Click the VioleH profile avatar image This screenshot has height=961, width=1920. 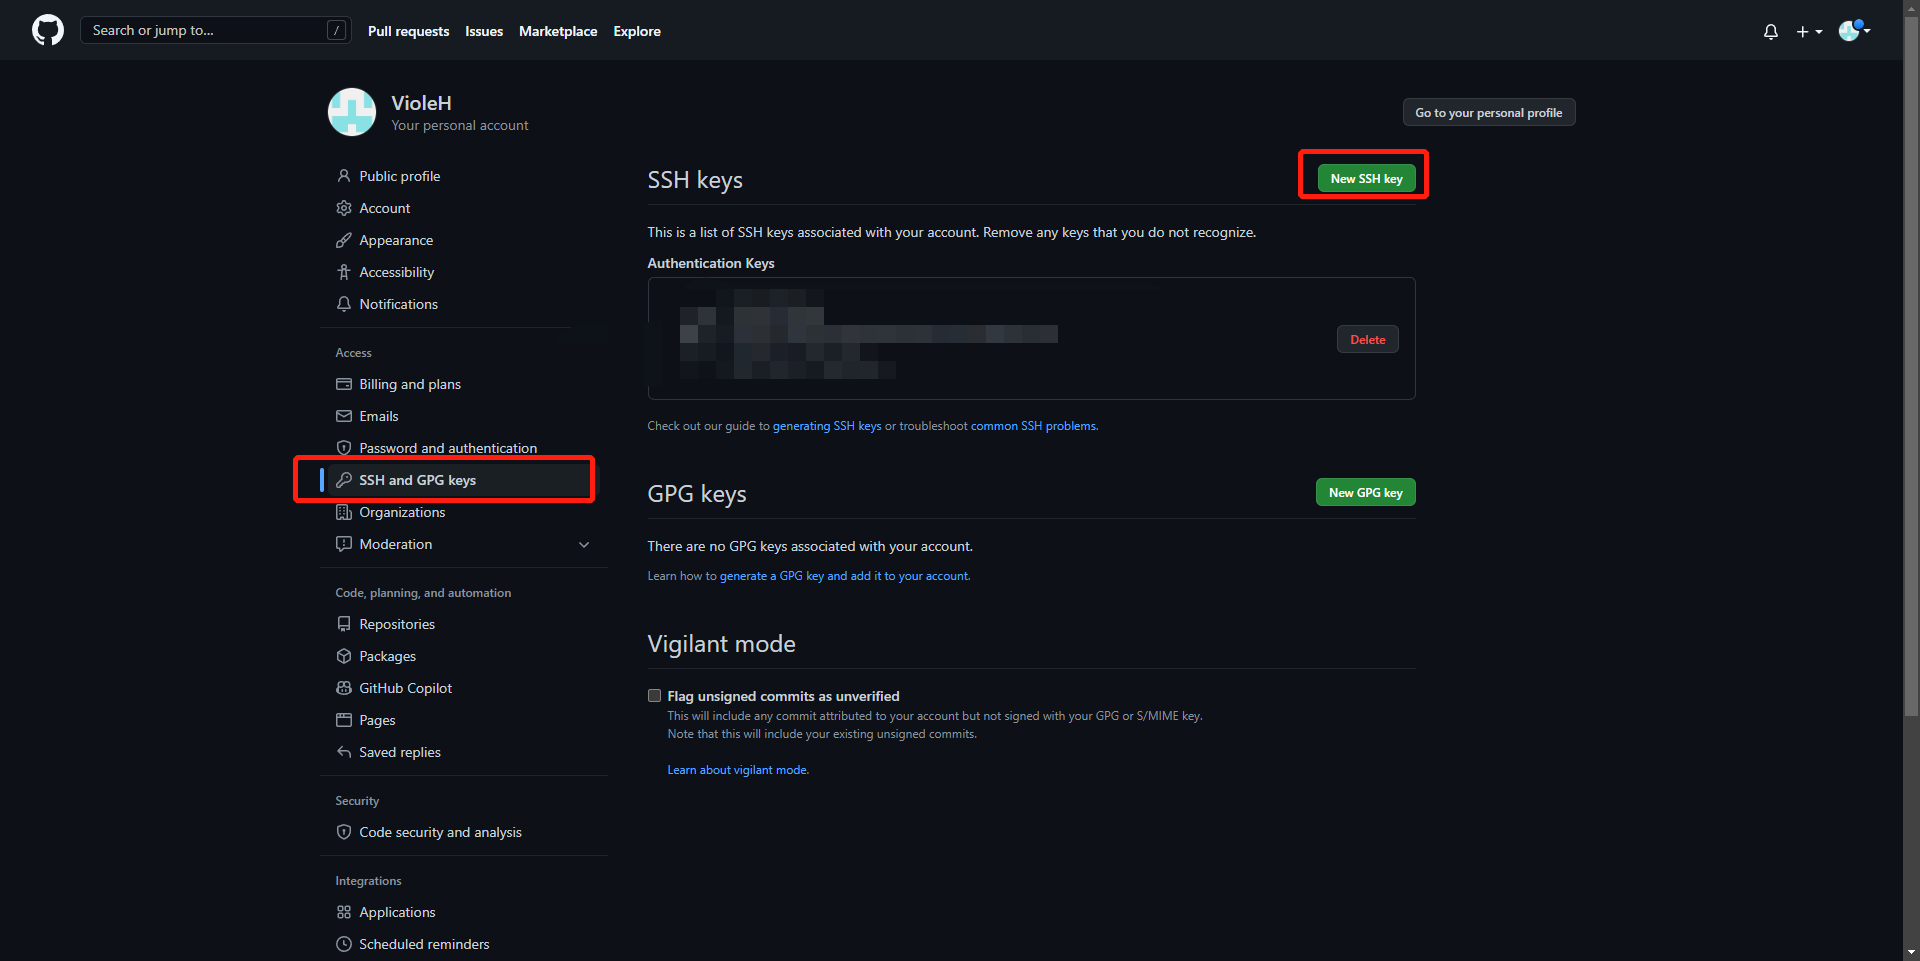[352, 112]
